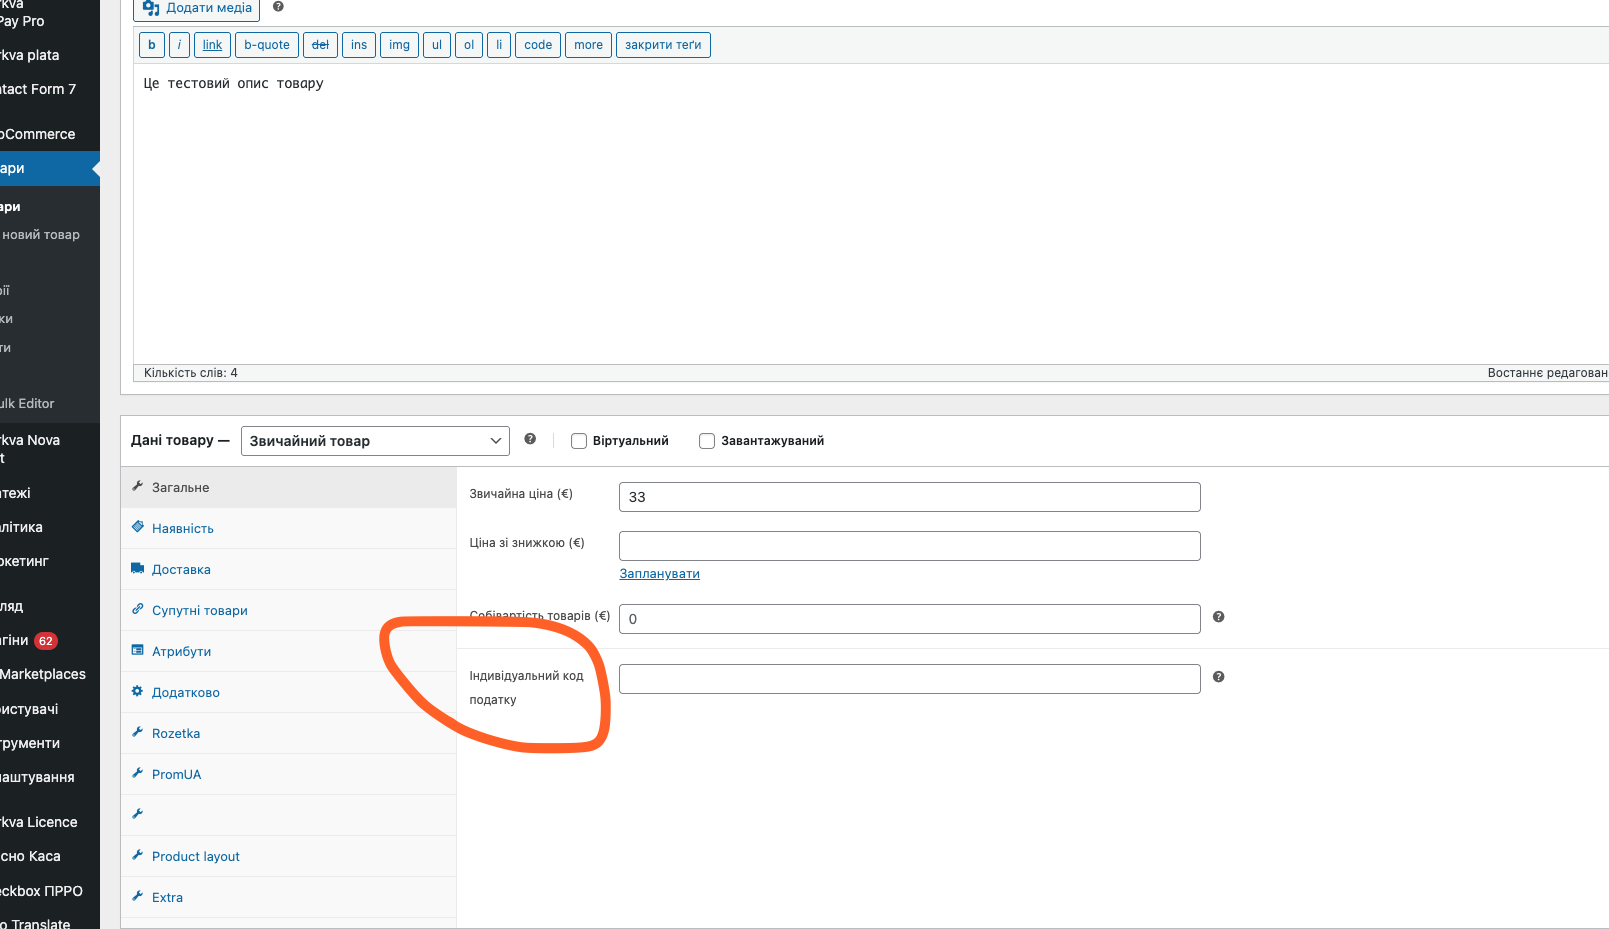This screenshot has width=1609, height=929.
Task: Select the Rozetka product data tab
Action: (x=176, y=734)
